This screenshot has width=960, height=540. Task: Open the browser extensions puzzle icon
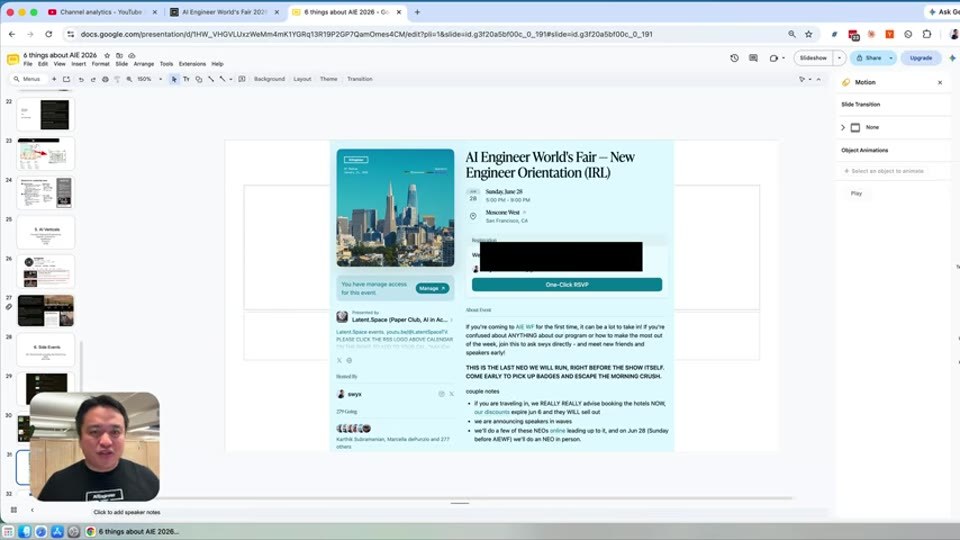[927, 34]
